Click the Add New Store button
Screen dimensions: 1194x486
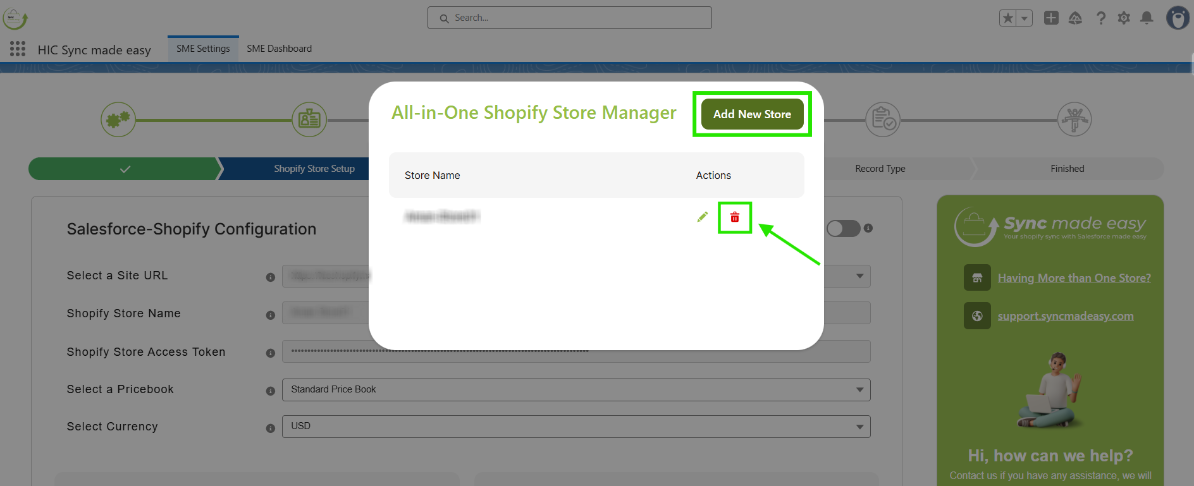[x=752, y=114]
